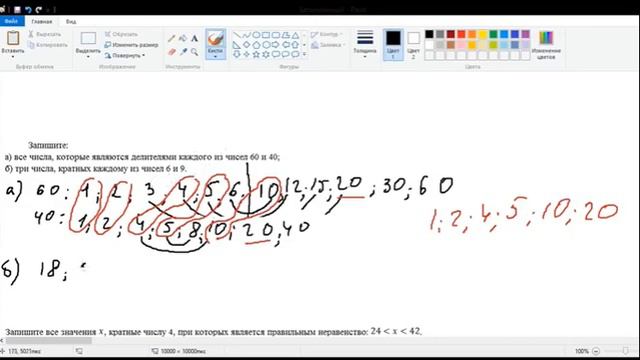Choose the straight line shape
The image size is (640, 360).
coord(237,36)
